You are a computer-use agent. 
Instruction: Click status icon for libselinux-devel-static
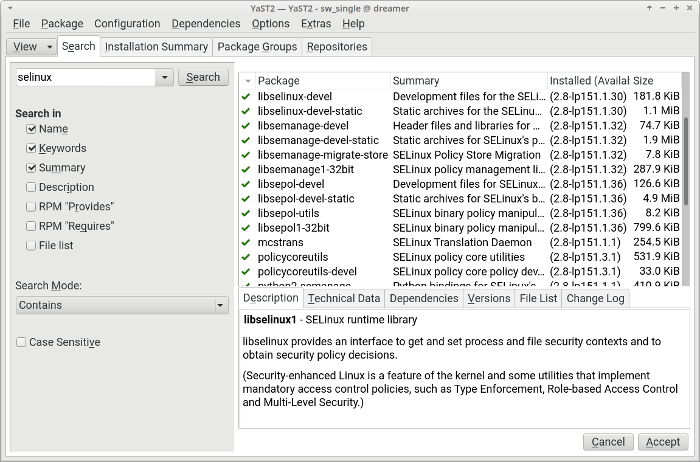click(246, 111)
